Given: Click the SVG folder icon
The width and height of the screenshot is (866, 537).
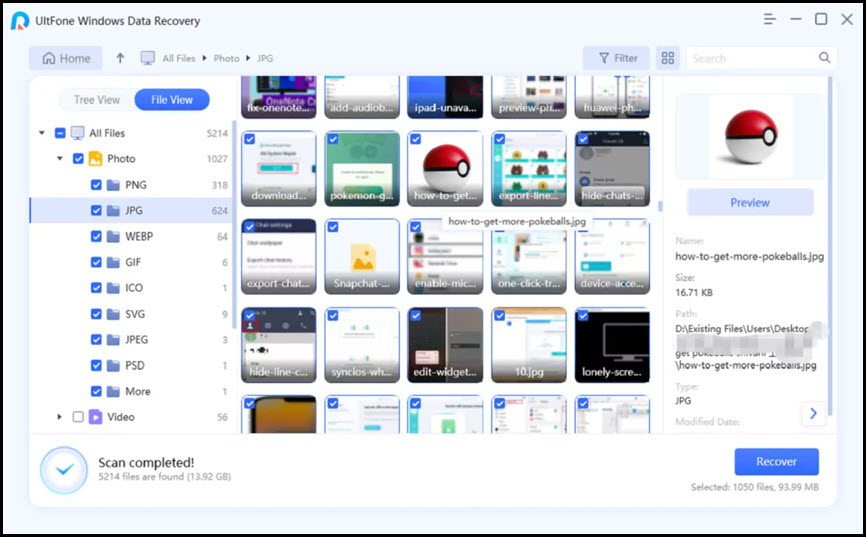Looking at the screenshot, I should (113, 314).
